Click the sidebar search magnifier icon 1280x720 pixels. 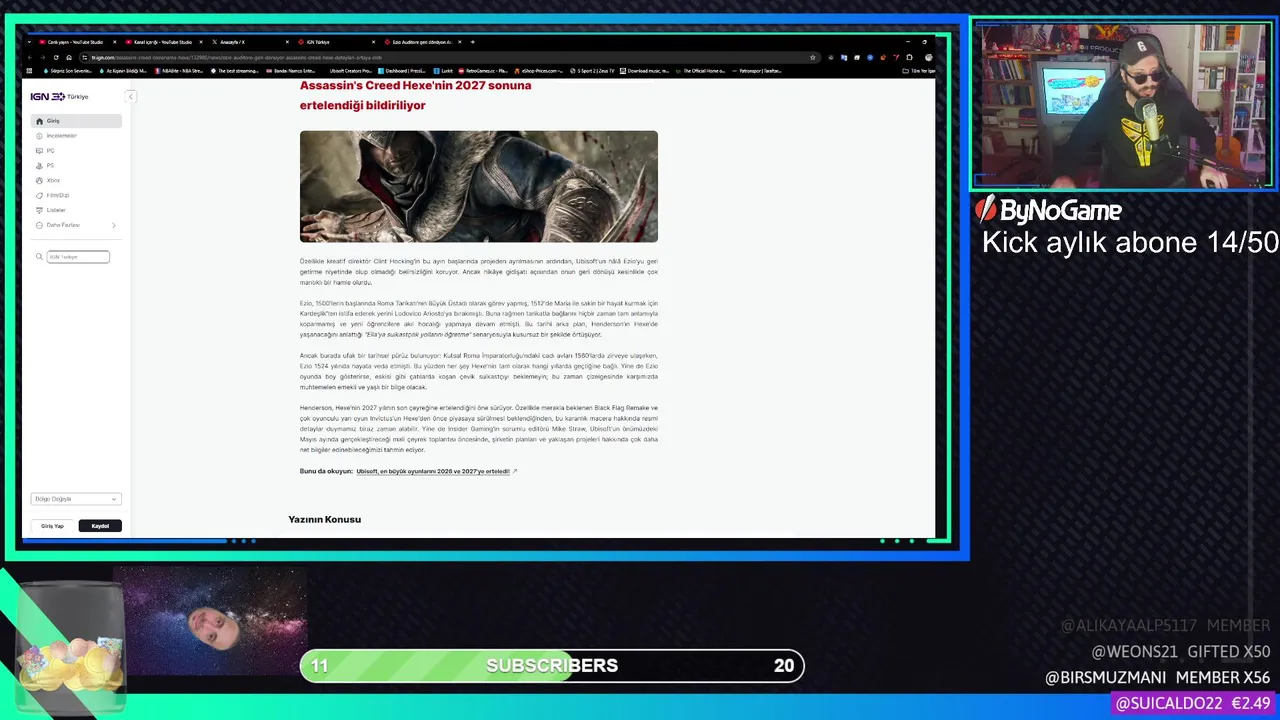tap(40, 257)
